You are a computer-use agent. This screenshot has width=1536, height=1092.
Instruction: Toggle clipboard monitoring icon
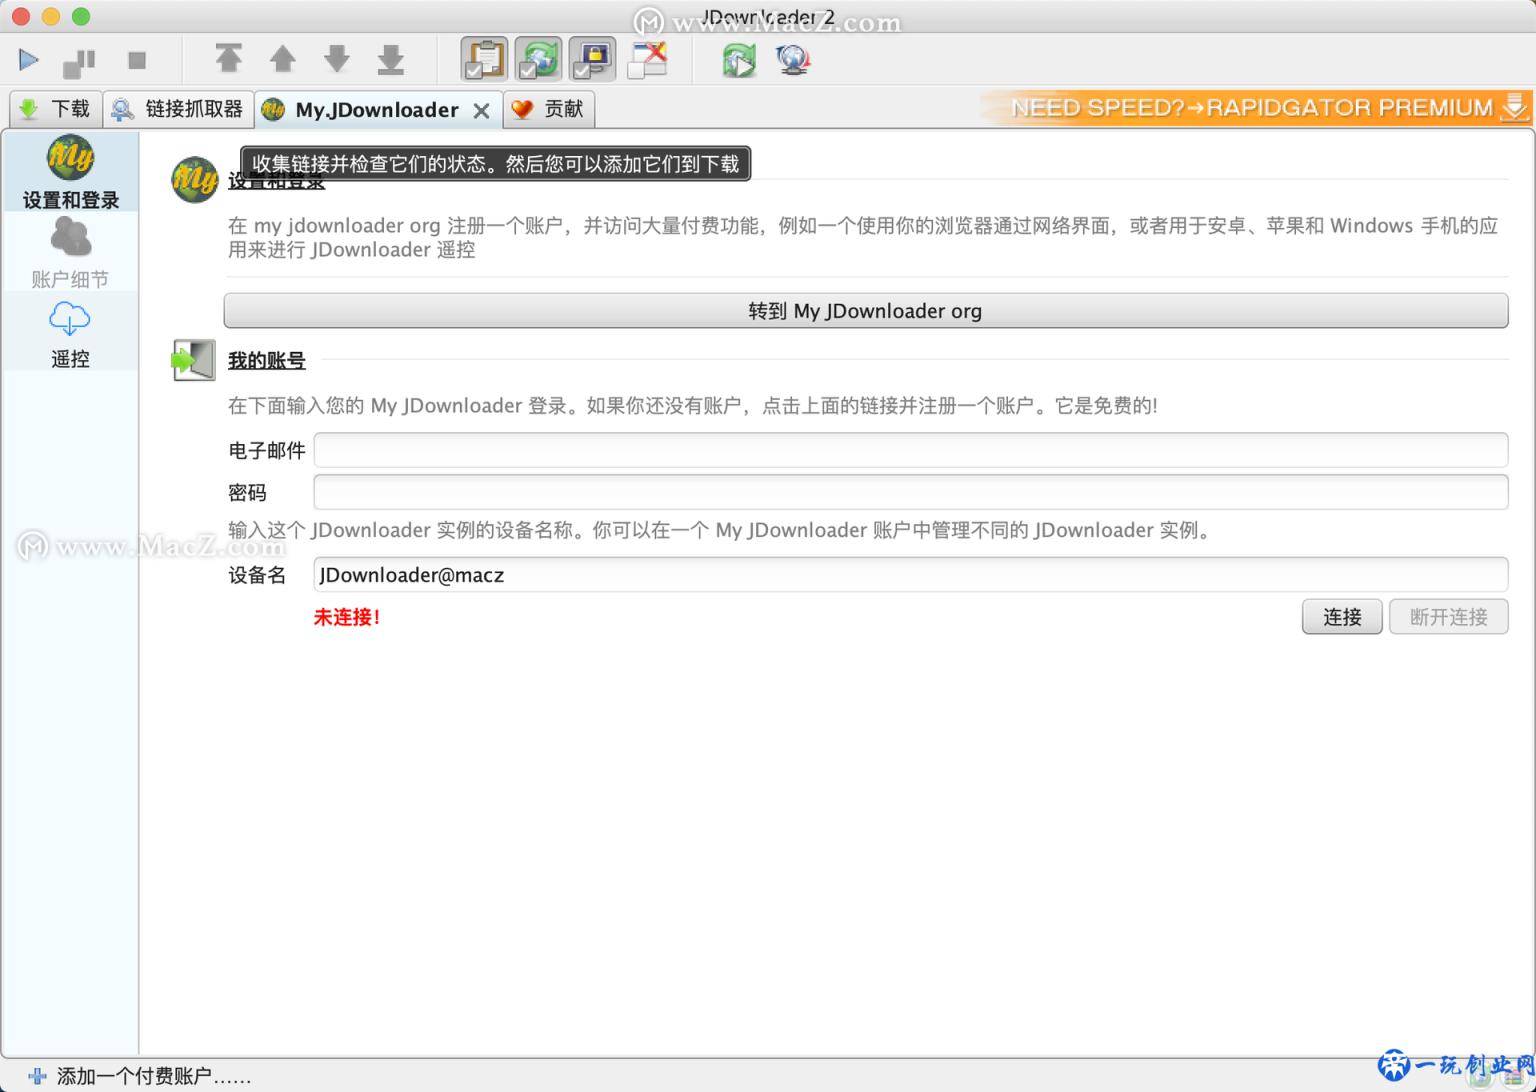click(484, 59)
